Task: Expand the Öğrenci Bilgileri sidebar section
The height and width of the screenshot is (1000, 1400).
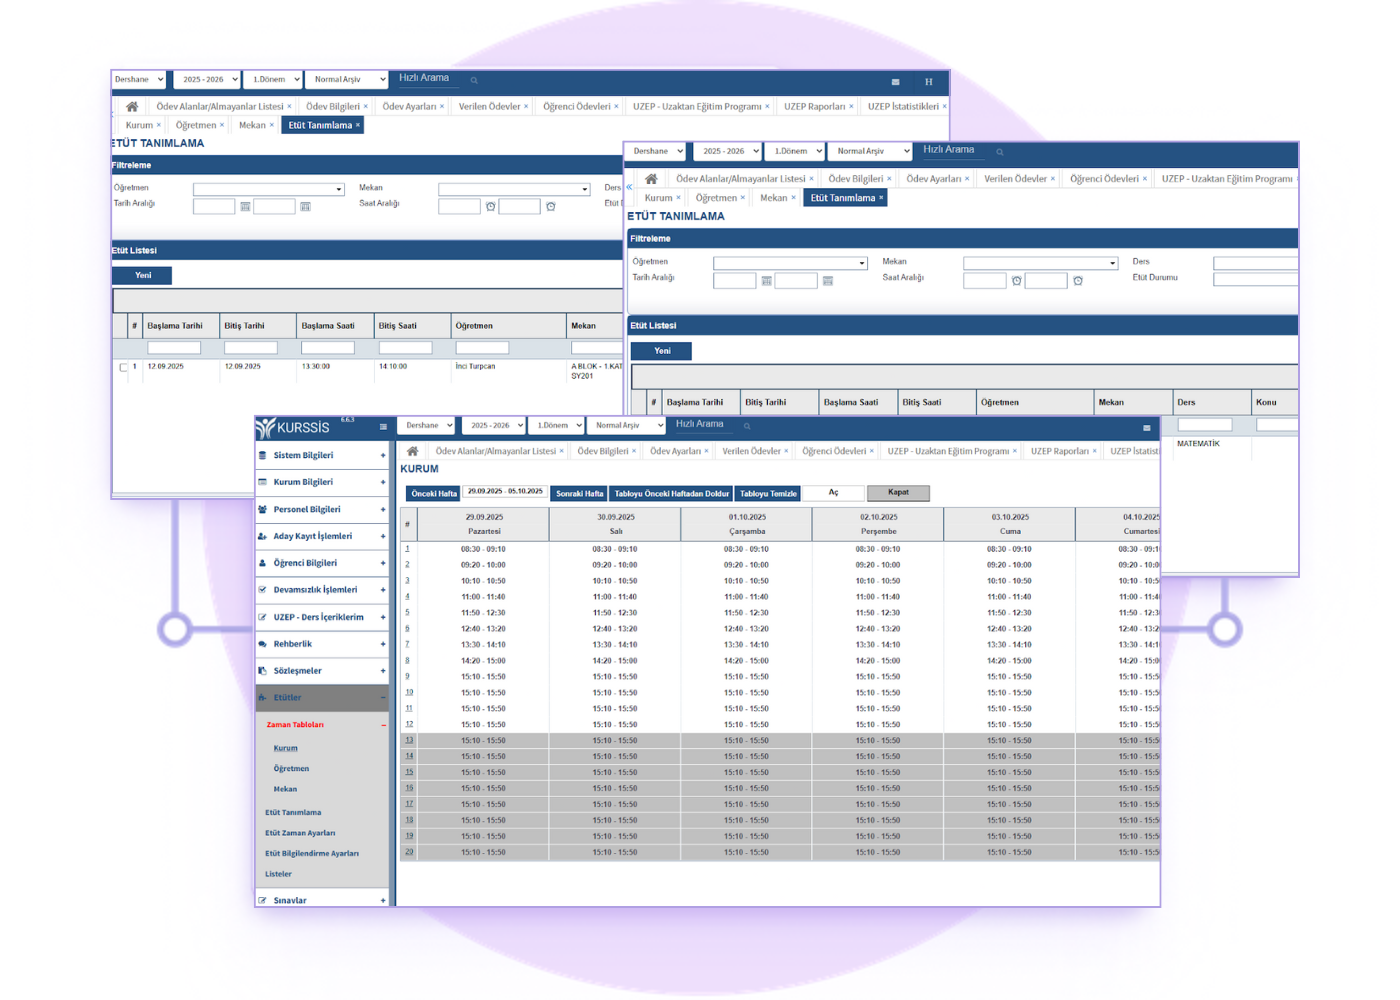Action: tap(383, 563)
